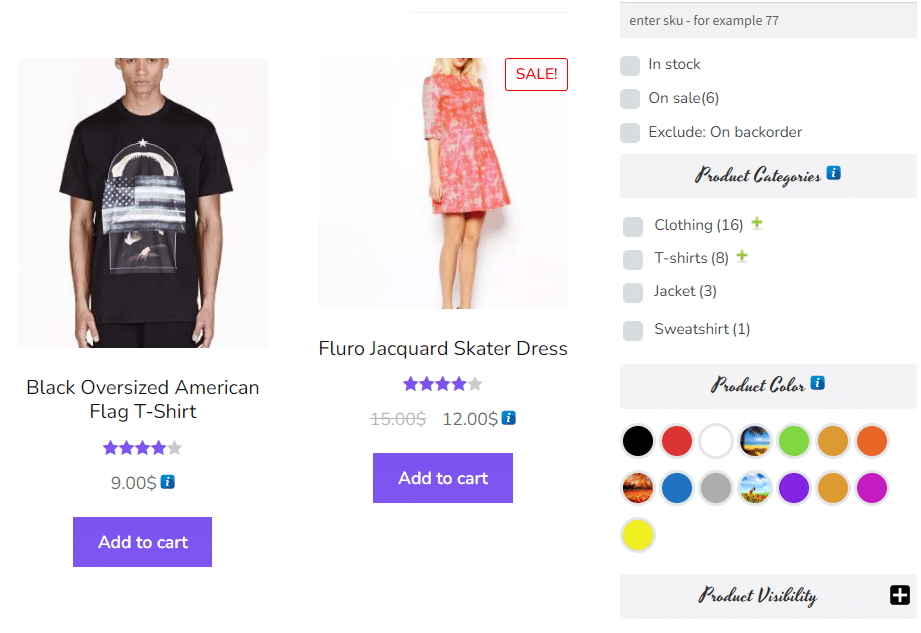Tick the Exclude: On backorder checkbox

(x=630, y=132)
